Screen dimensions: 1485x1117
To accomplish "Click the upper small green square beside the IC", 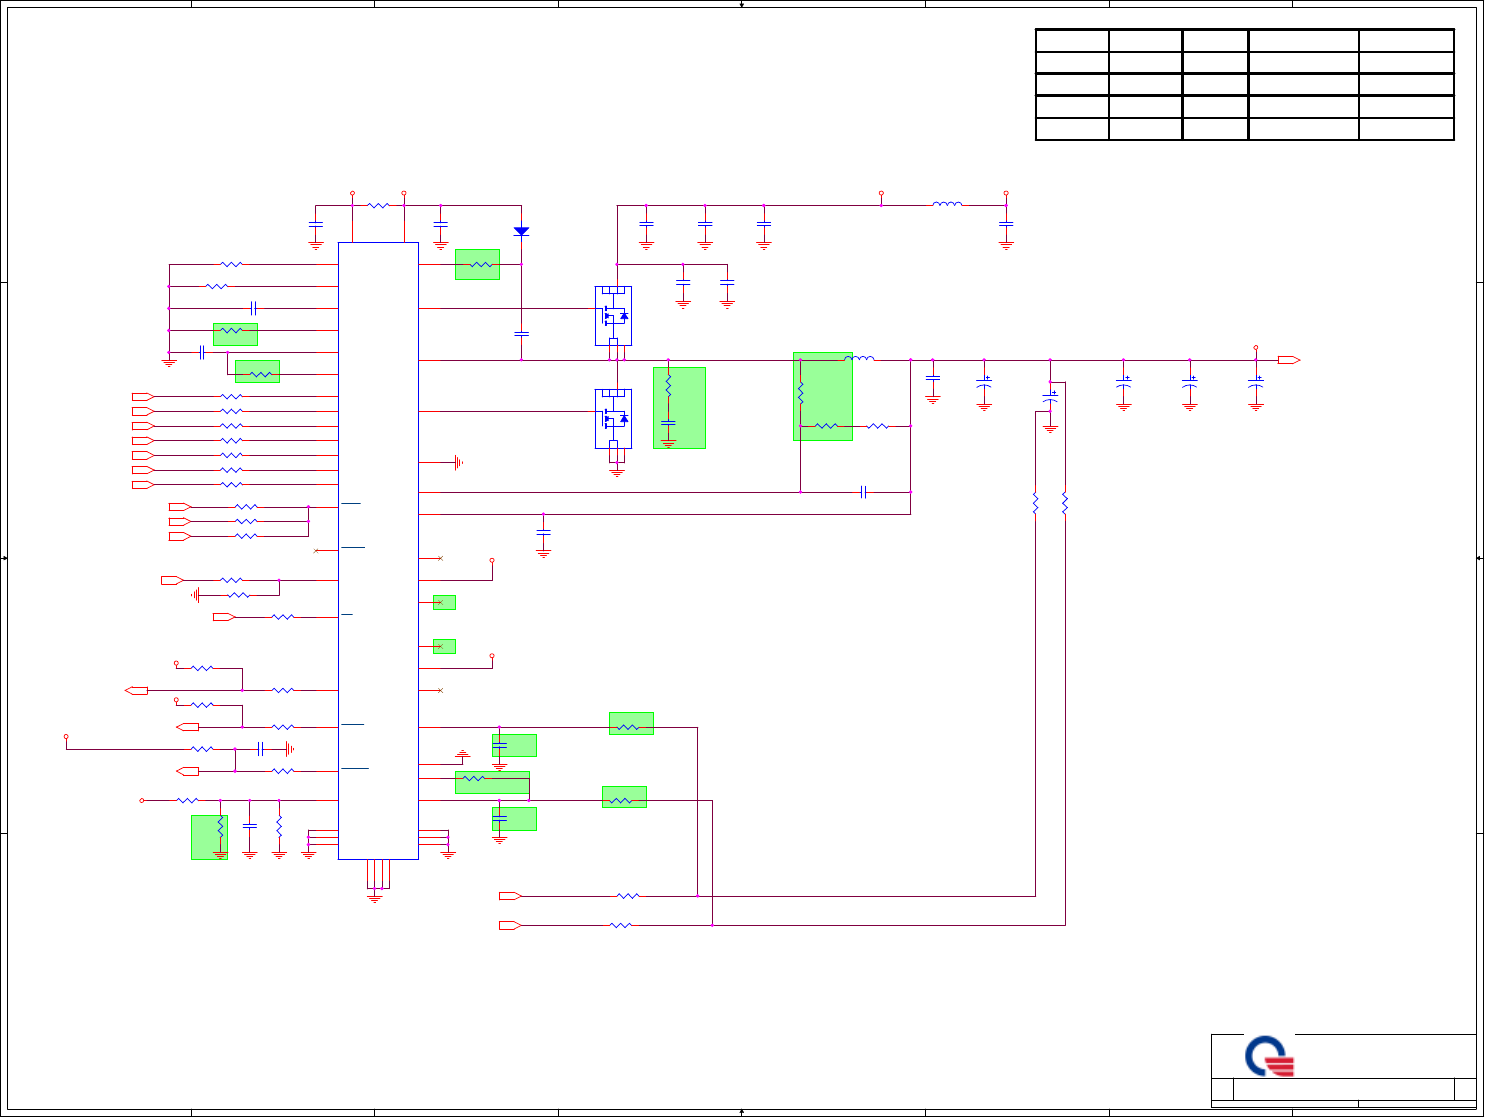I will [x=444, y=602].
